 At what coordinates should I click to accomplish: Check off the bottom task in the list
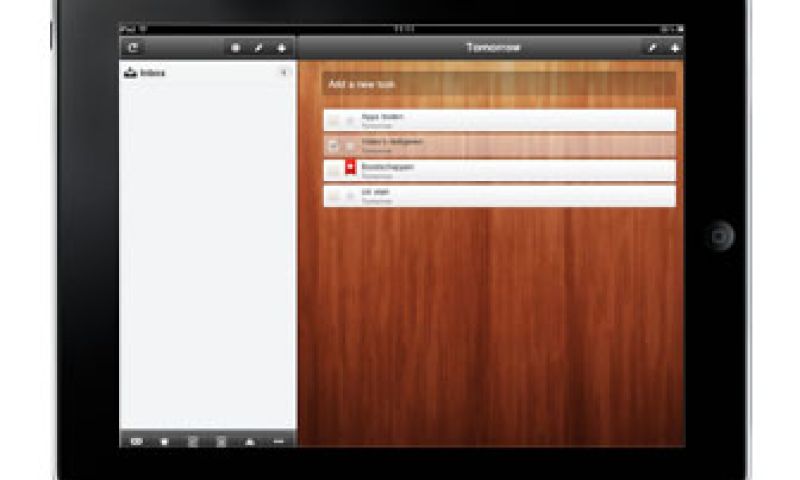pos(333,196)
